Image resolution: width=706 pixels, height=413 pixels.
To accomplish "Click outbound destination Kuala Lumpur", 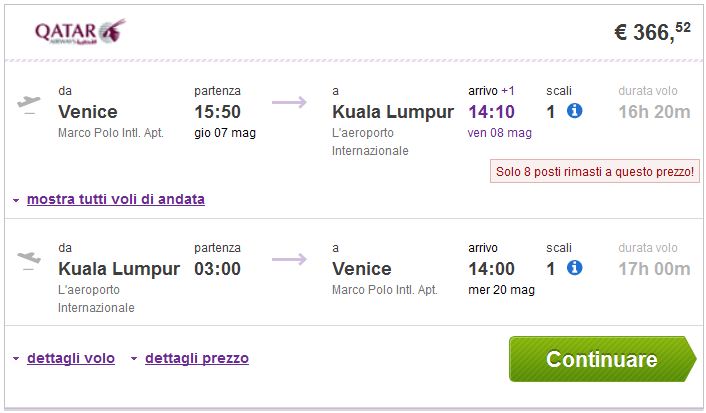I will pyautogui.click(x=393, y=112).
